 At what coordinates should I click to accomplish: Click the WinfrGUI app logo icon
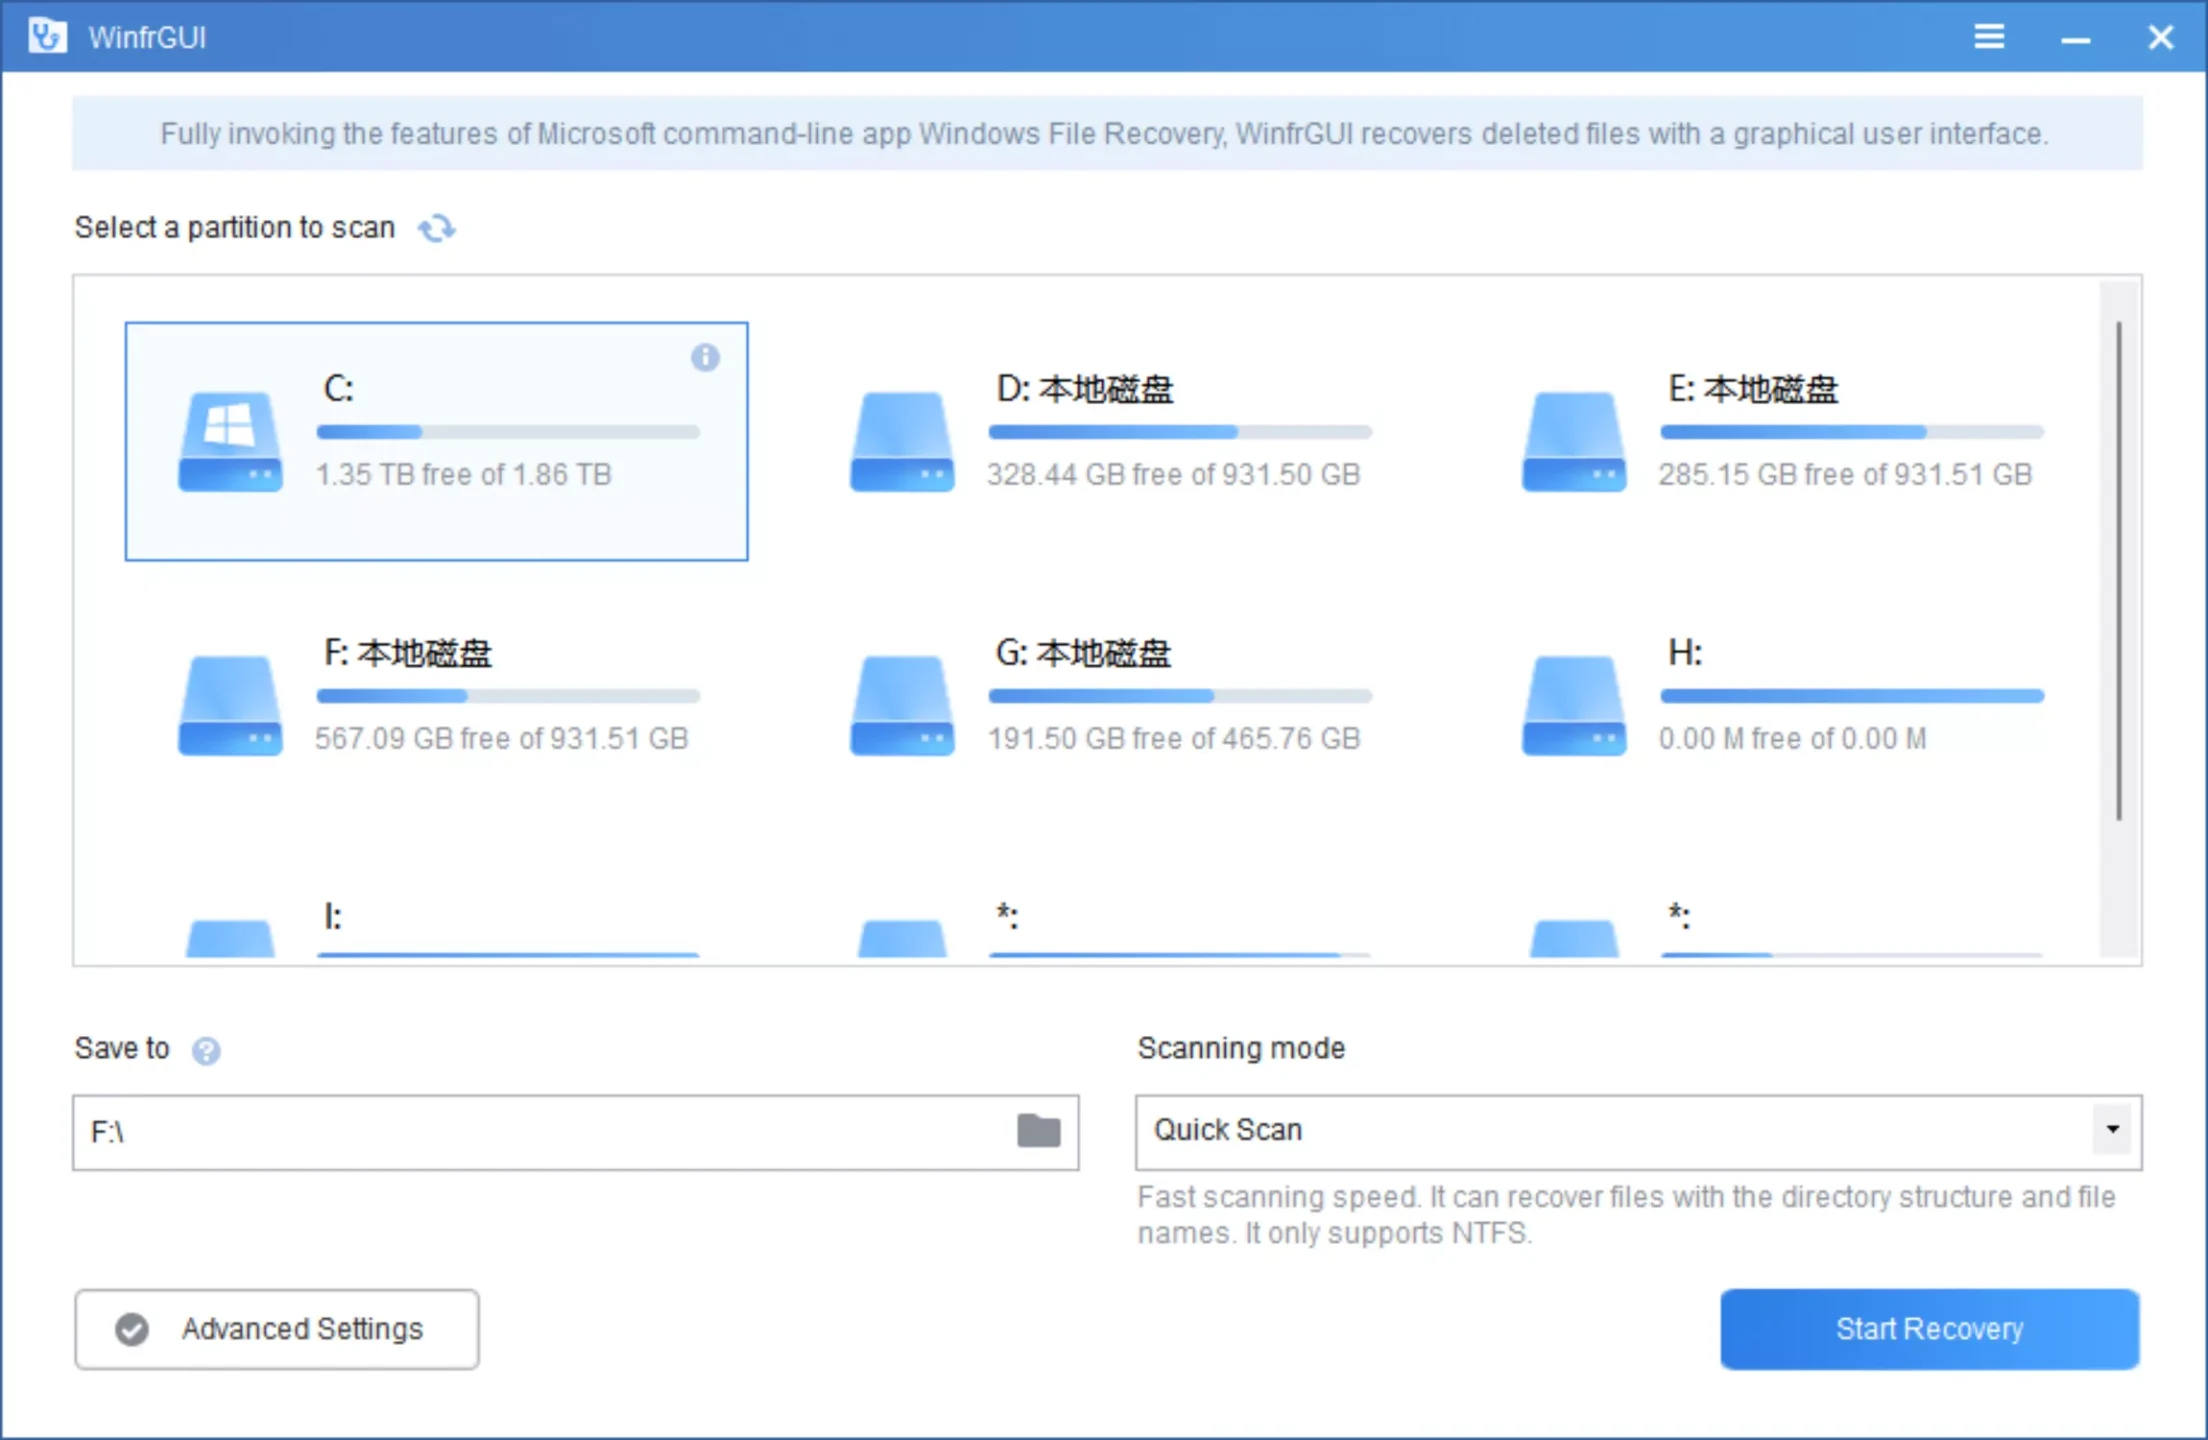(x=47, y=37)
